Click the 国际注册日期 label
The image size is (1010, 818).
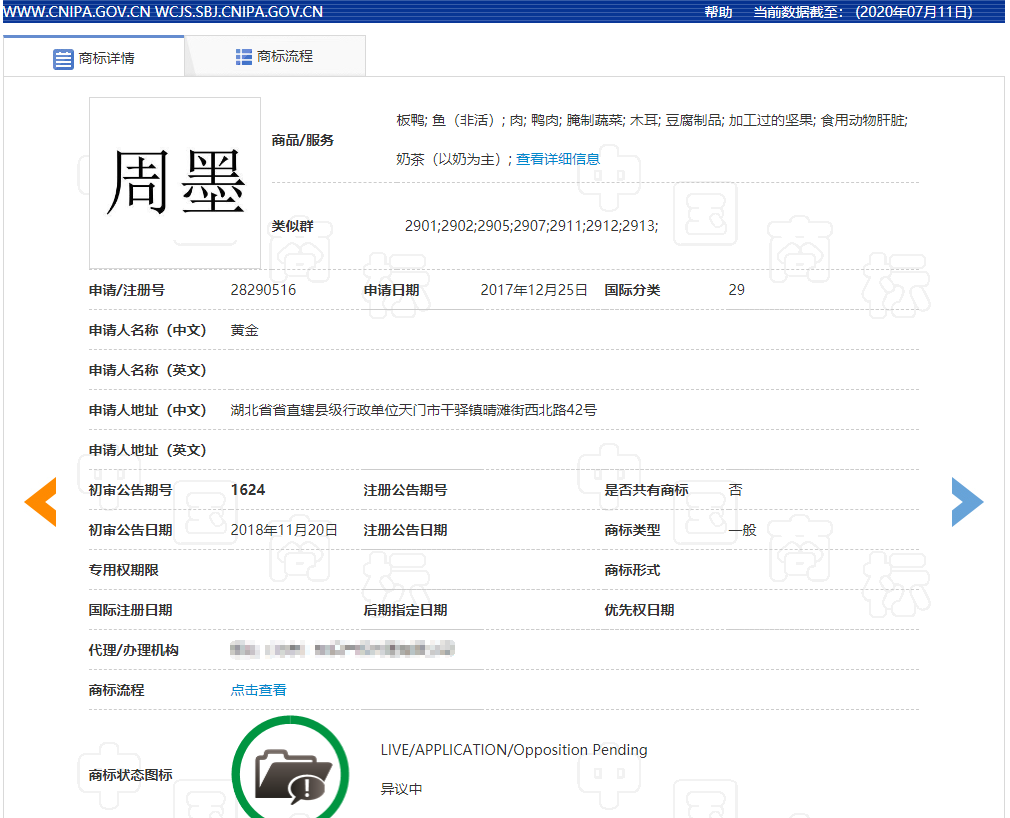(131, 610)
